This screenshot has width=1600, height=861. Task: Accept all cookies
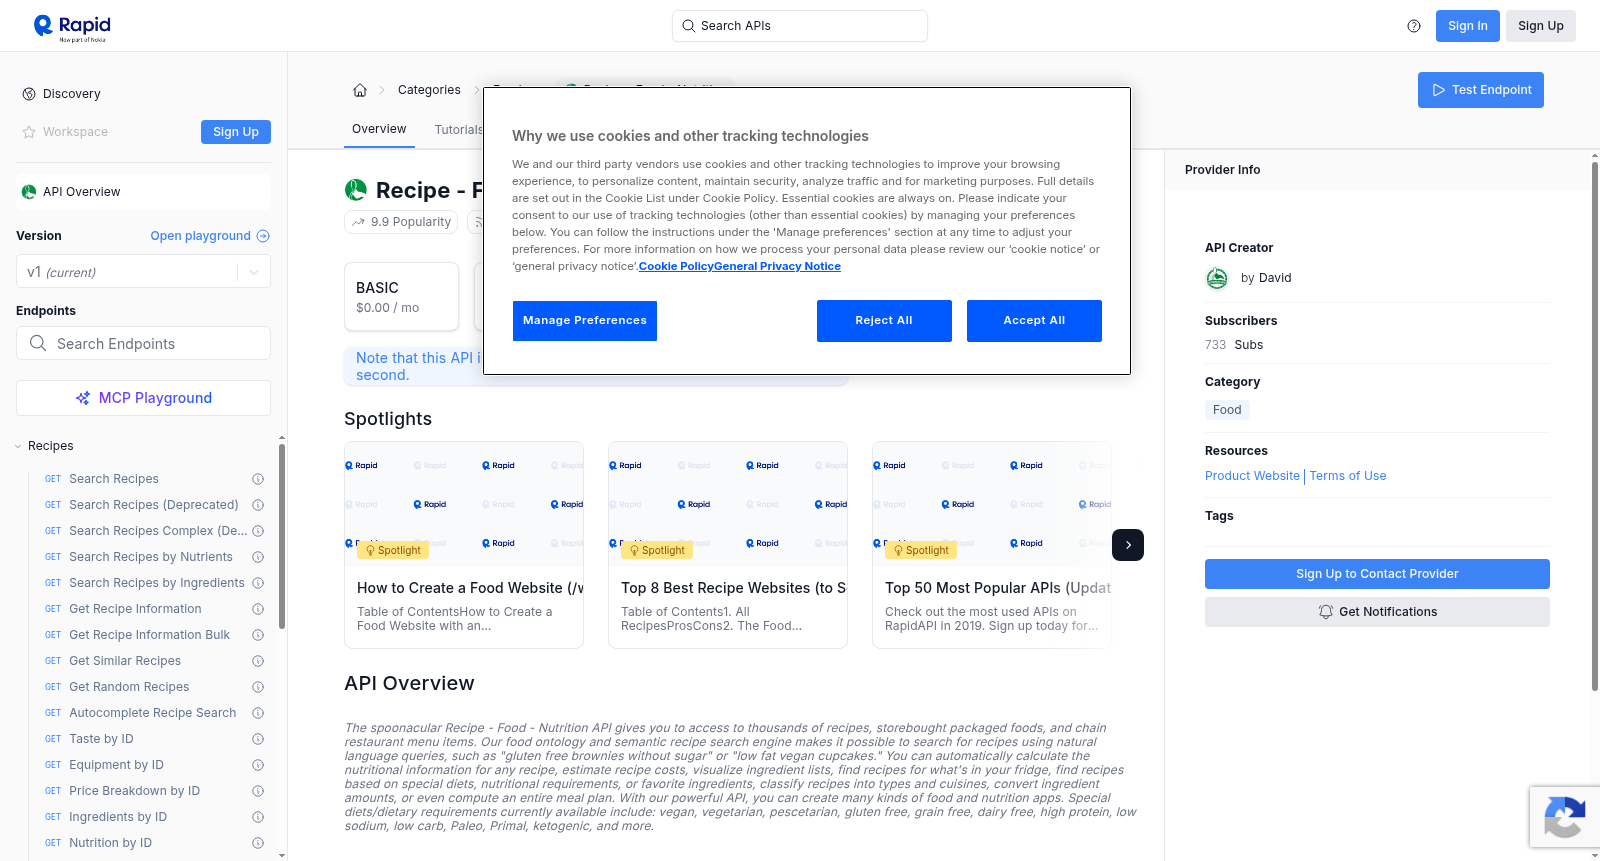(x=1034, y=321)
